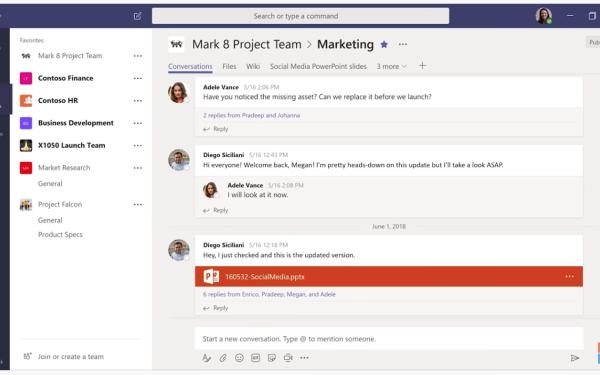The width and height of the screenshot is (600, 375).
Task: Open Business Development more options
Action: tap(138, 123)
